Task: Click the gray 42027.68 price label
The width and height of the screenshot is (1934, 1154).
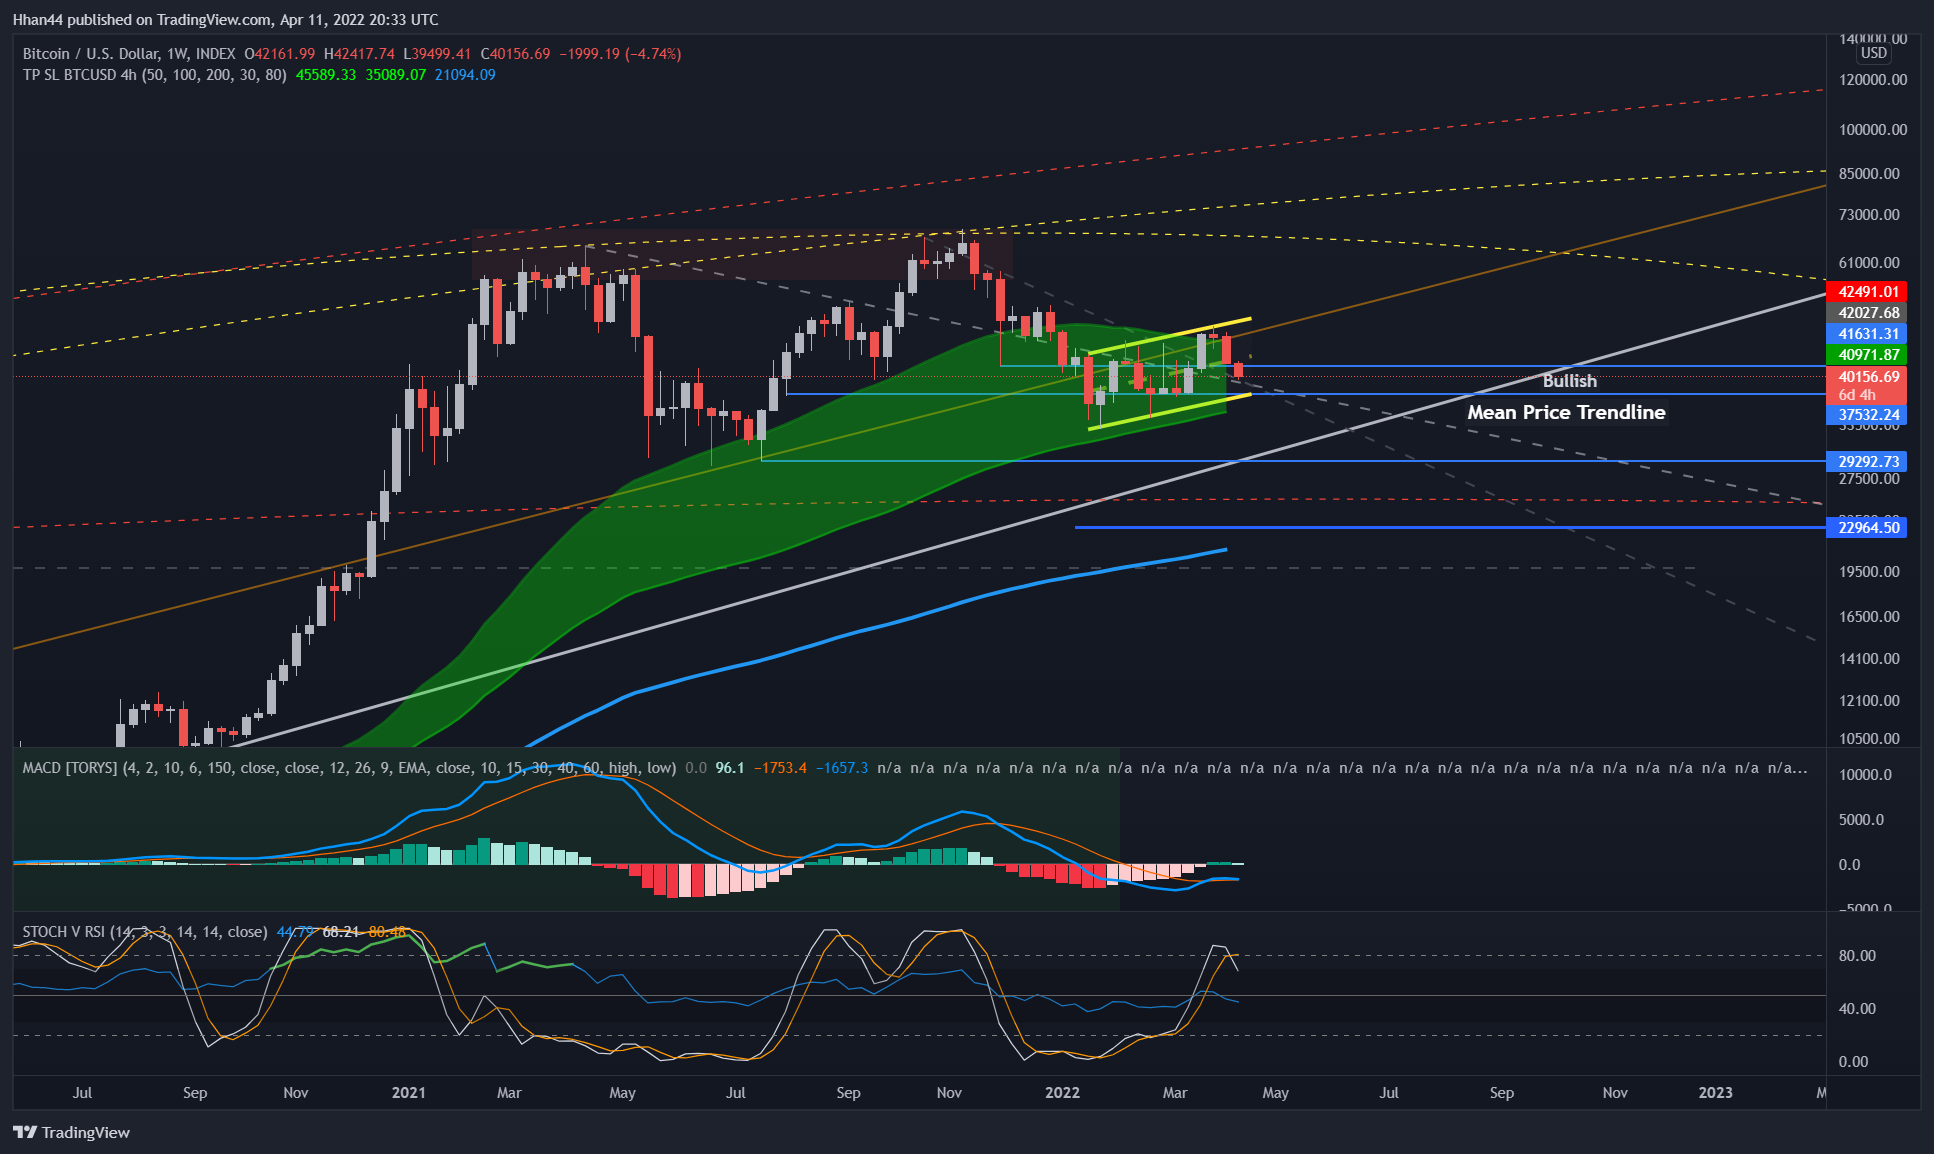Action: 1866,313
